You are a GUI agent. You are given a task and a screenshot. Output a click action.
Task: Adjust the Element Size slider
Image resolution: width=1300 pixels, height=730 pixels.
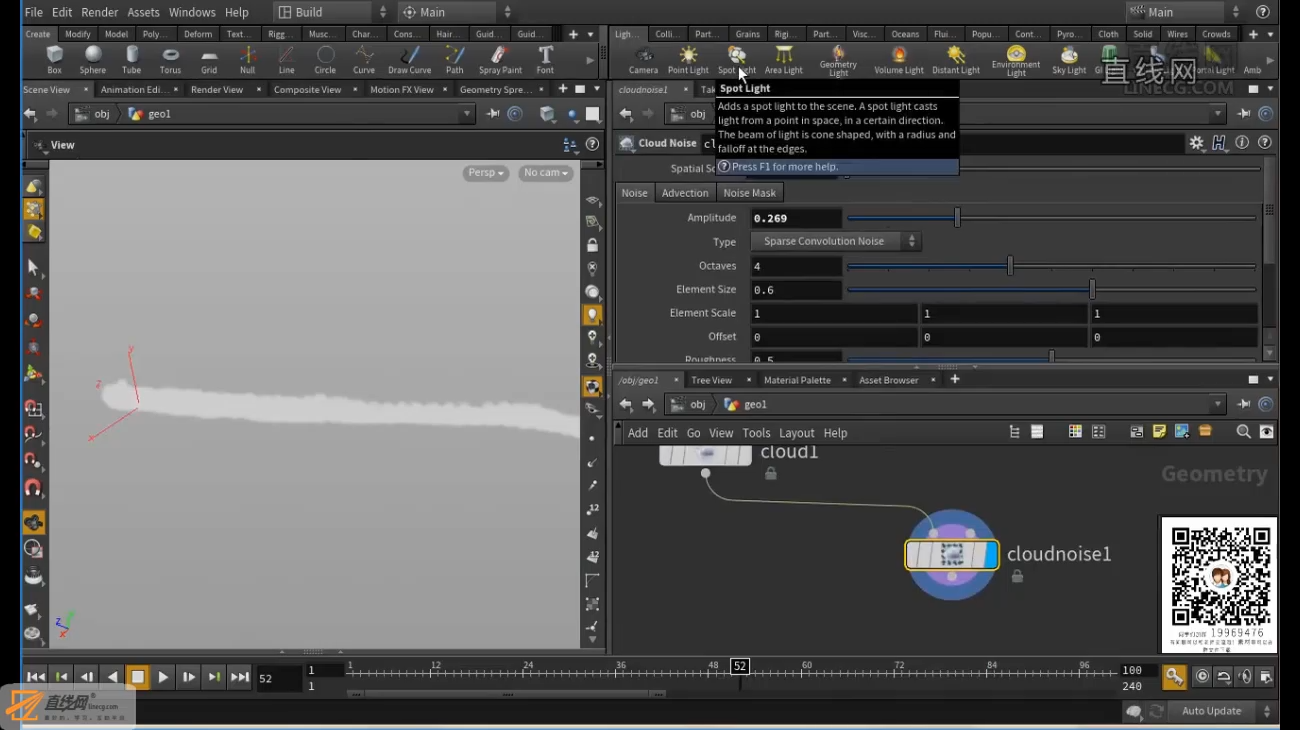click(x=1051, y=289)
